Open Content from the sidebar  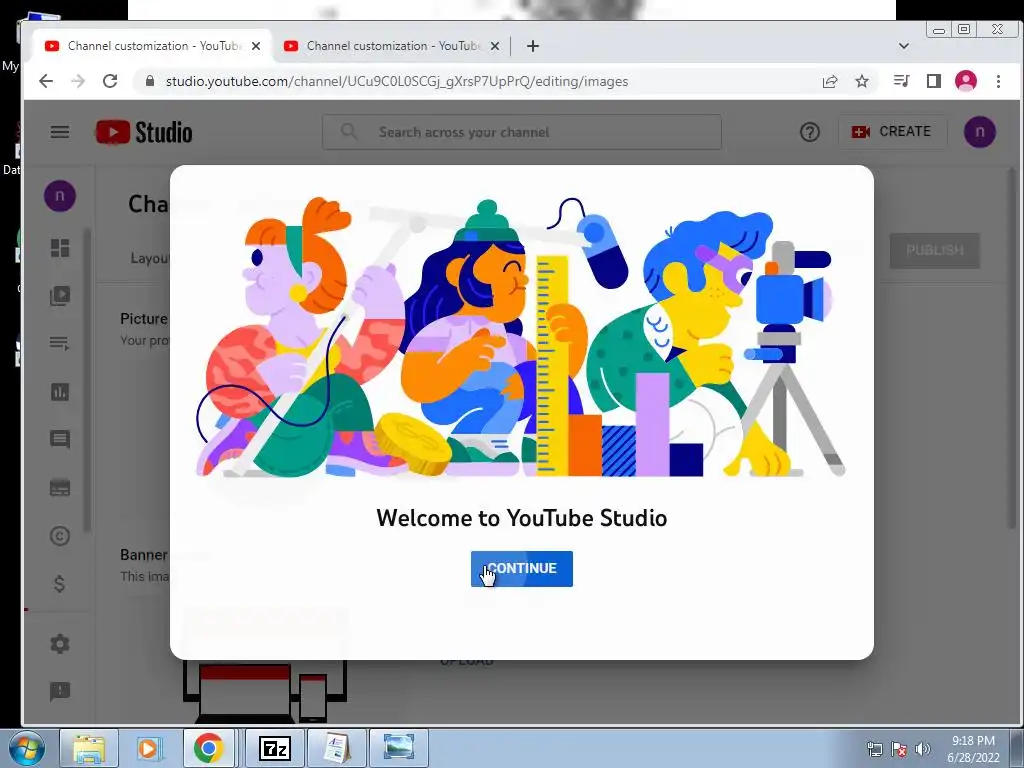(x=60, y=296)
